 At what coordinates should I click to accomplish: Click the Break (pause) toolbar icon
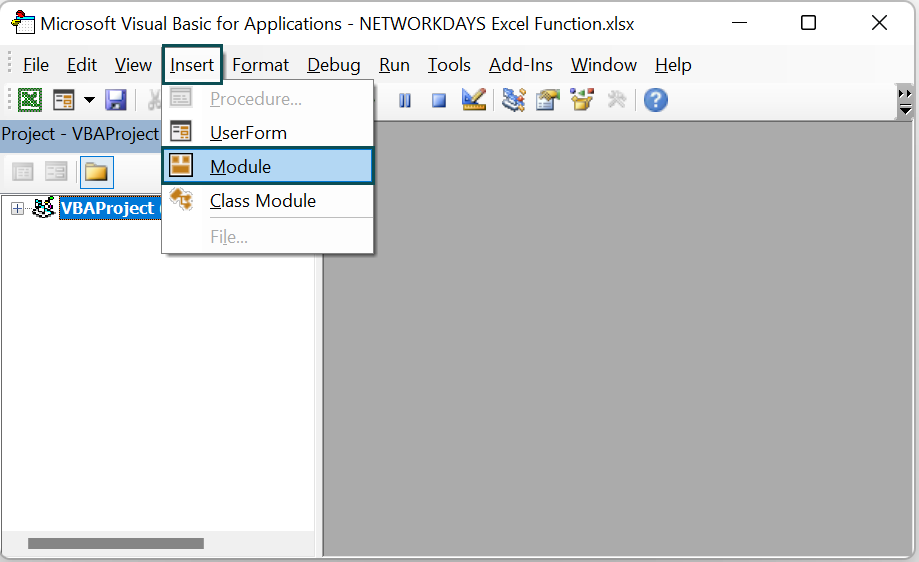click(x=404, y=100)
